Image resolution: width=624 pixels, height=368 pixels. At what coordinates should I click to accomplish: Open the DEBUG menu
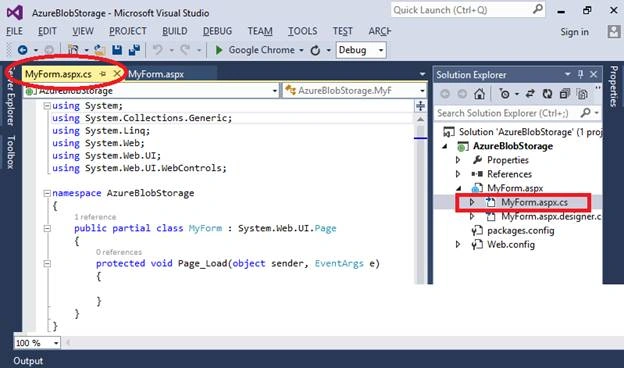(217, 31)
